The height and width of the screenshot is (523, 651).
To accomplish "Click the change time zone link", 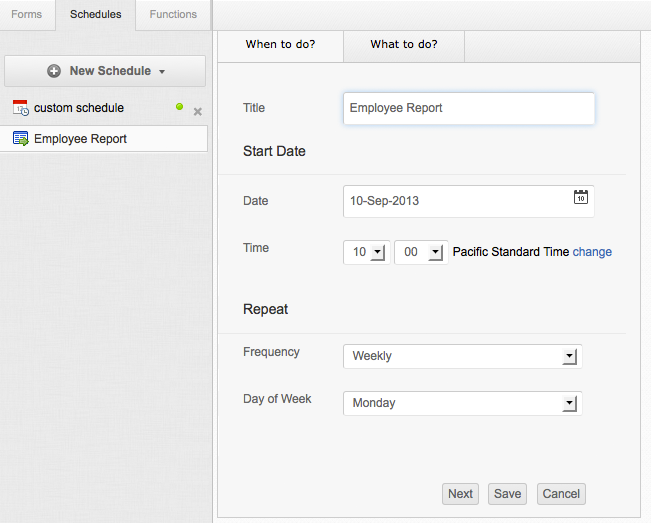I will 592,252.
